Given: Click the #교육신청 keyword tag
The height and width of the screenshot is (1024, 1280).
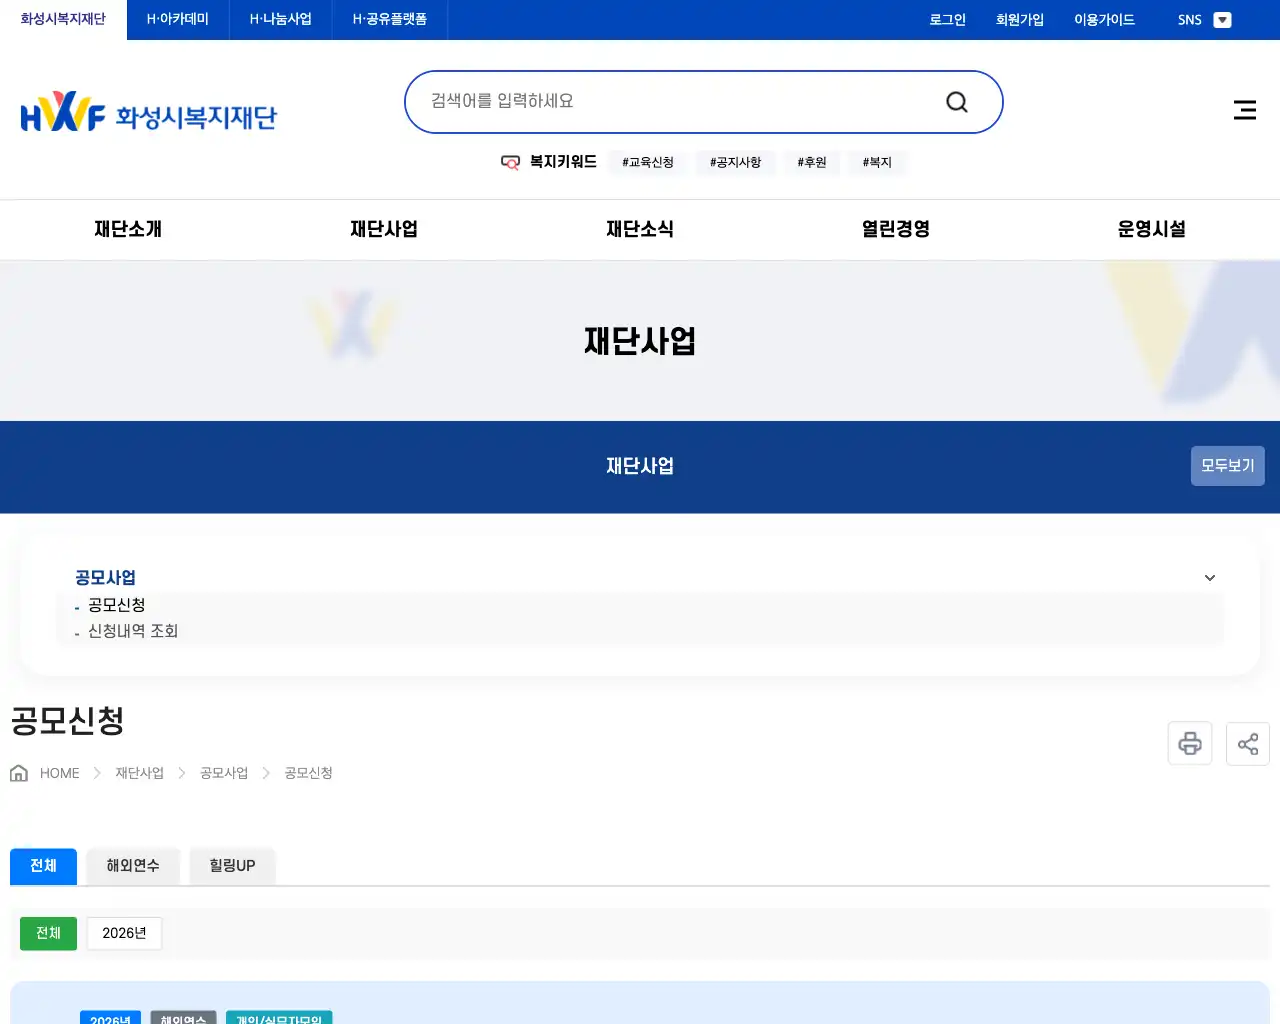Looking at the screenshot, I should (647, 162).
